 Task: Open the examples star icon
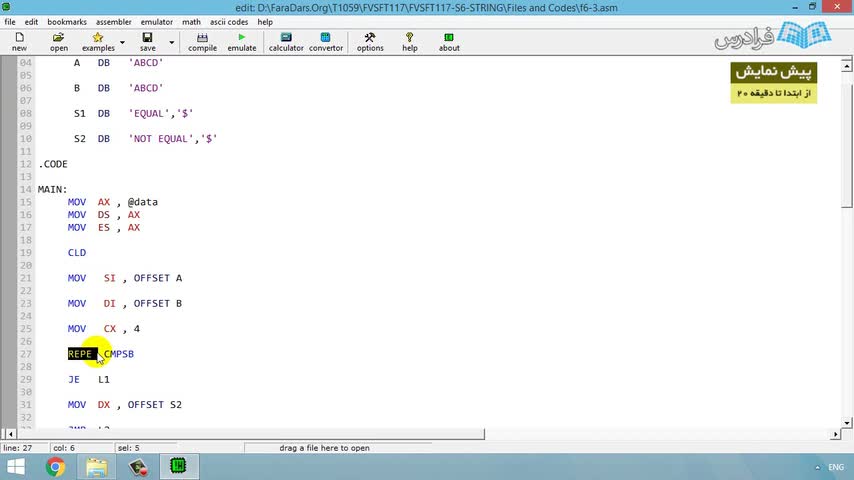98,41
